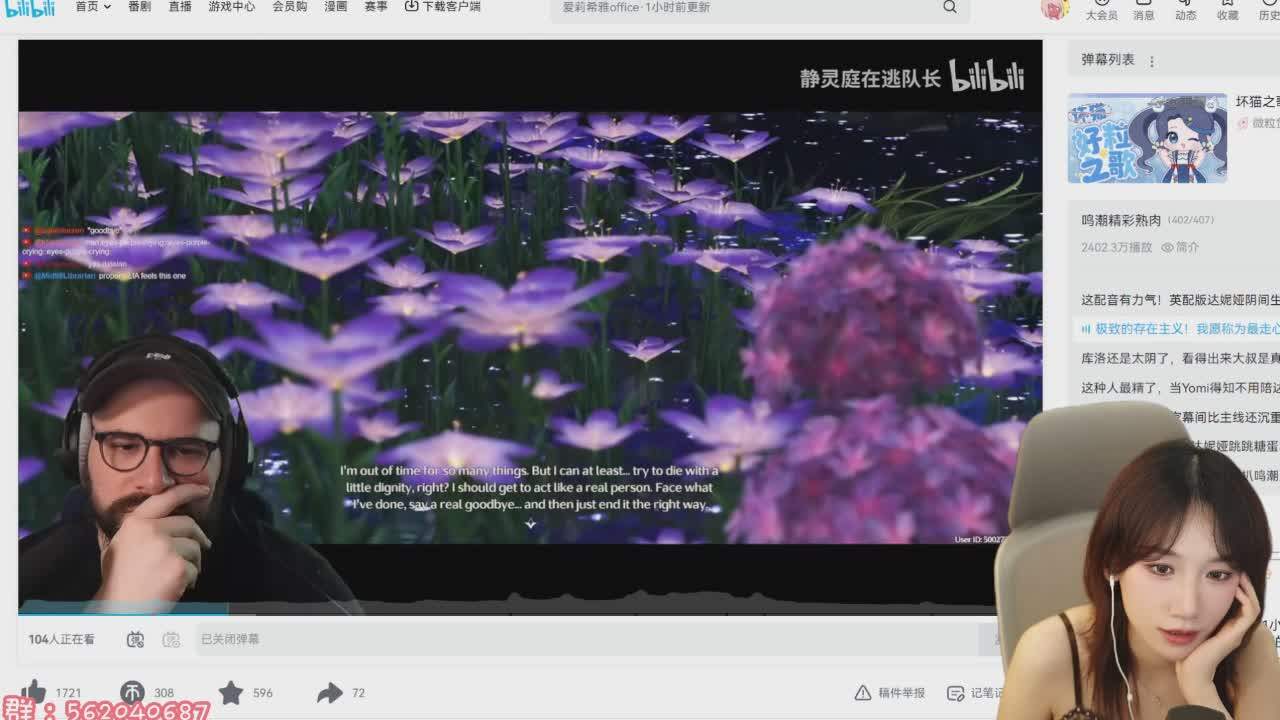Click 下载客户端 download link
Screen dimensions: 1280x720
pyautogui.click(x=443, y=6)
